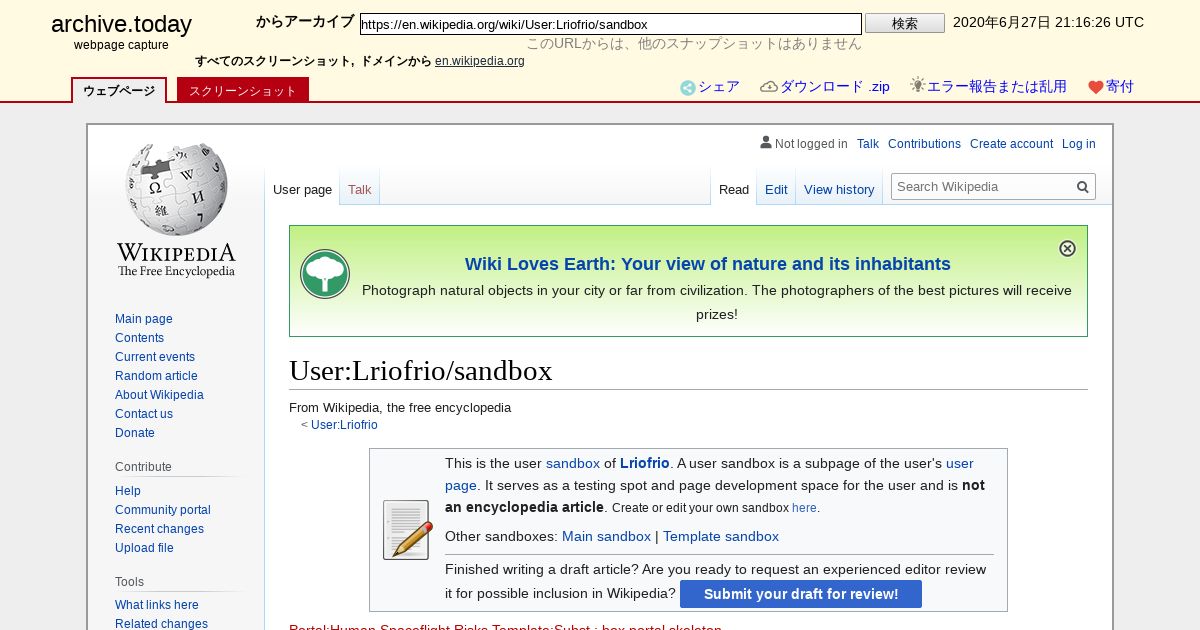Open Recent changes link
The width and height of the screenshot is (1200, 630).
tap(159, 529)
